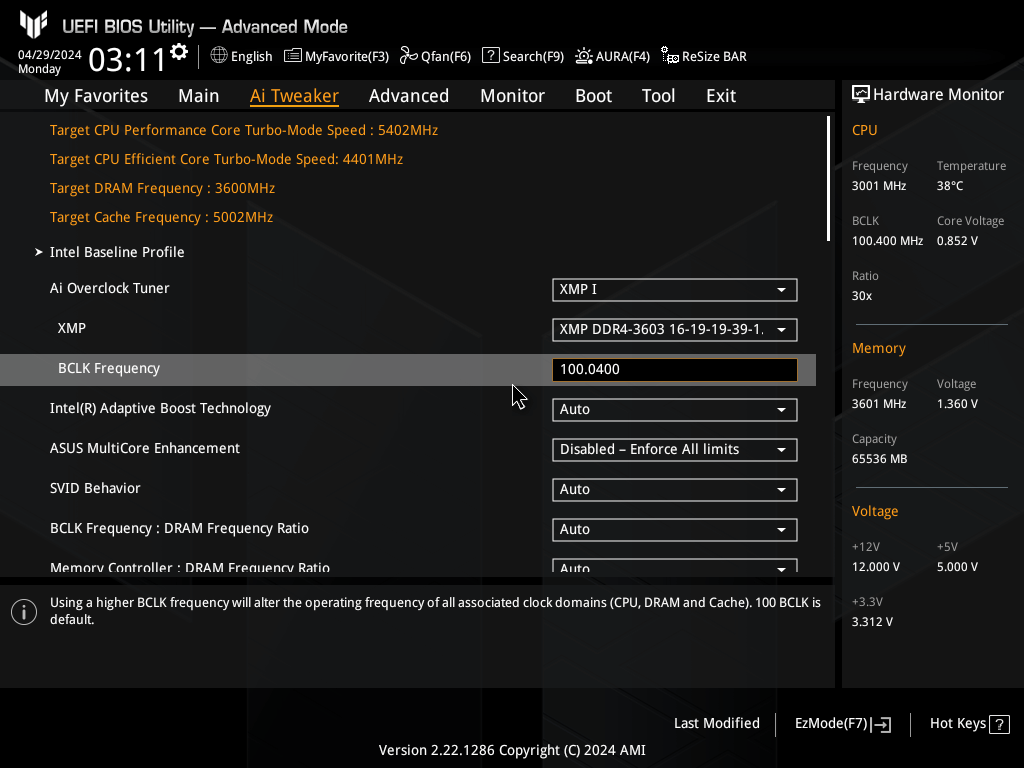Expand ASUS MultiCore Enhancement dropdown
This screenshot has height=768, width=1024.
[x=674, y=450]
